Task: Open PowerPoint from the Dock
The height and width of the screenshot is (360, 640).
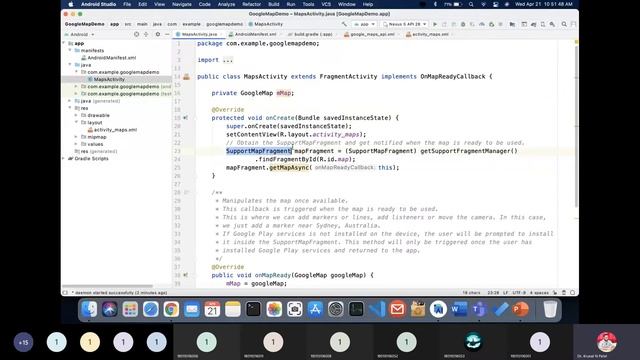Action: [x=521, y=309]
